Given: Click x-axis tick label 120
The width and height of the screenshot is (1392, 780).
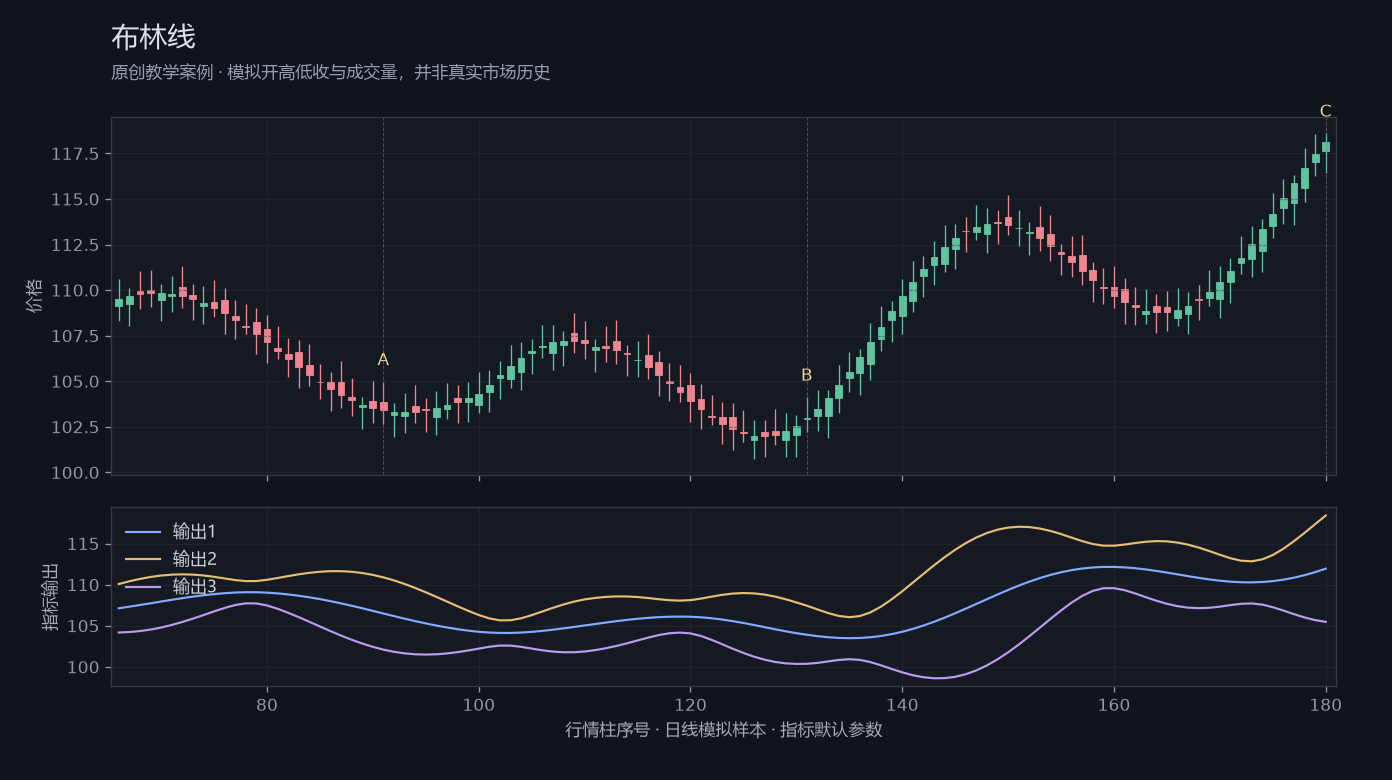Looking at the screenshot, I should point(690,704).
